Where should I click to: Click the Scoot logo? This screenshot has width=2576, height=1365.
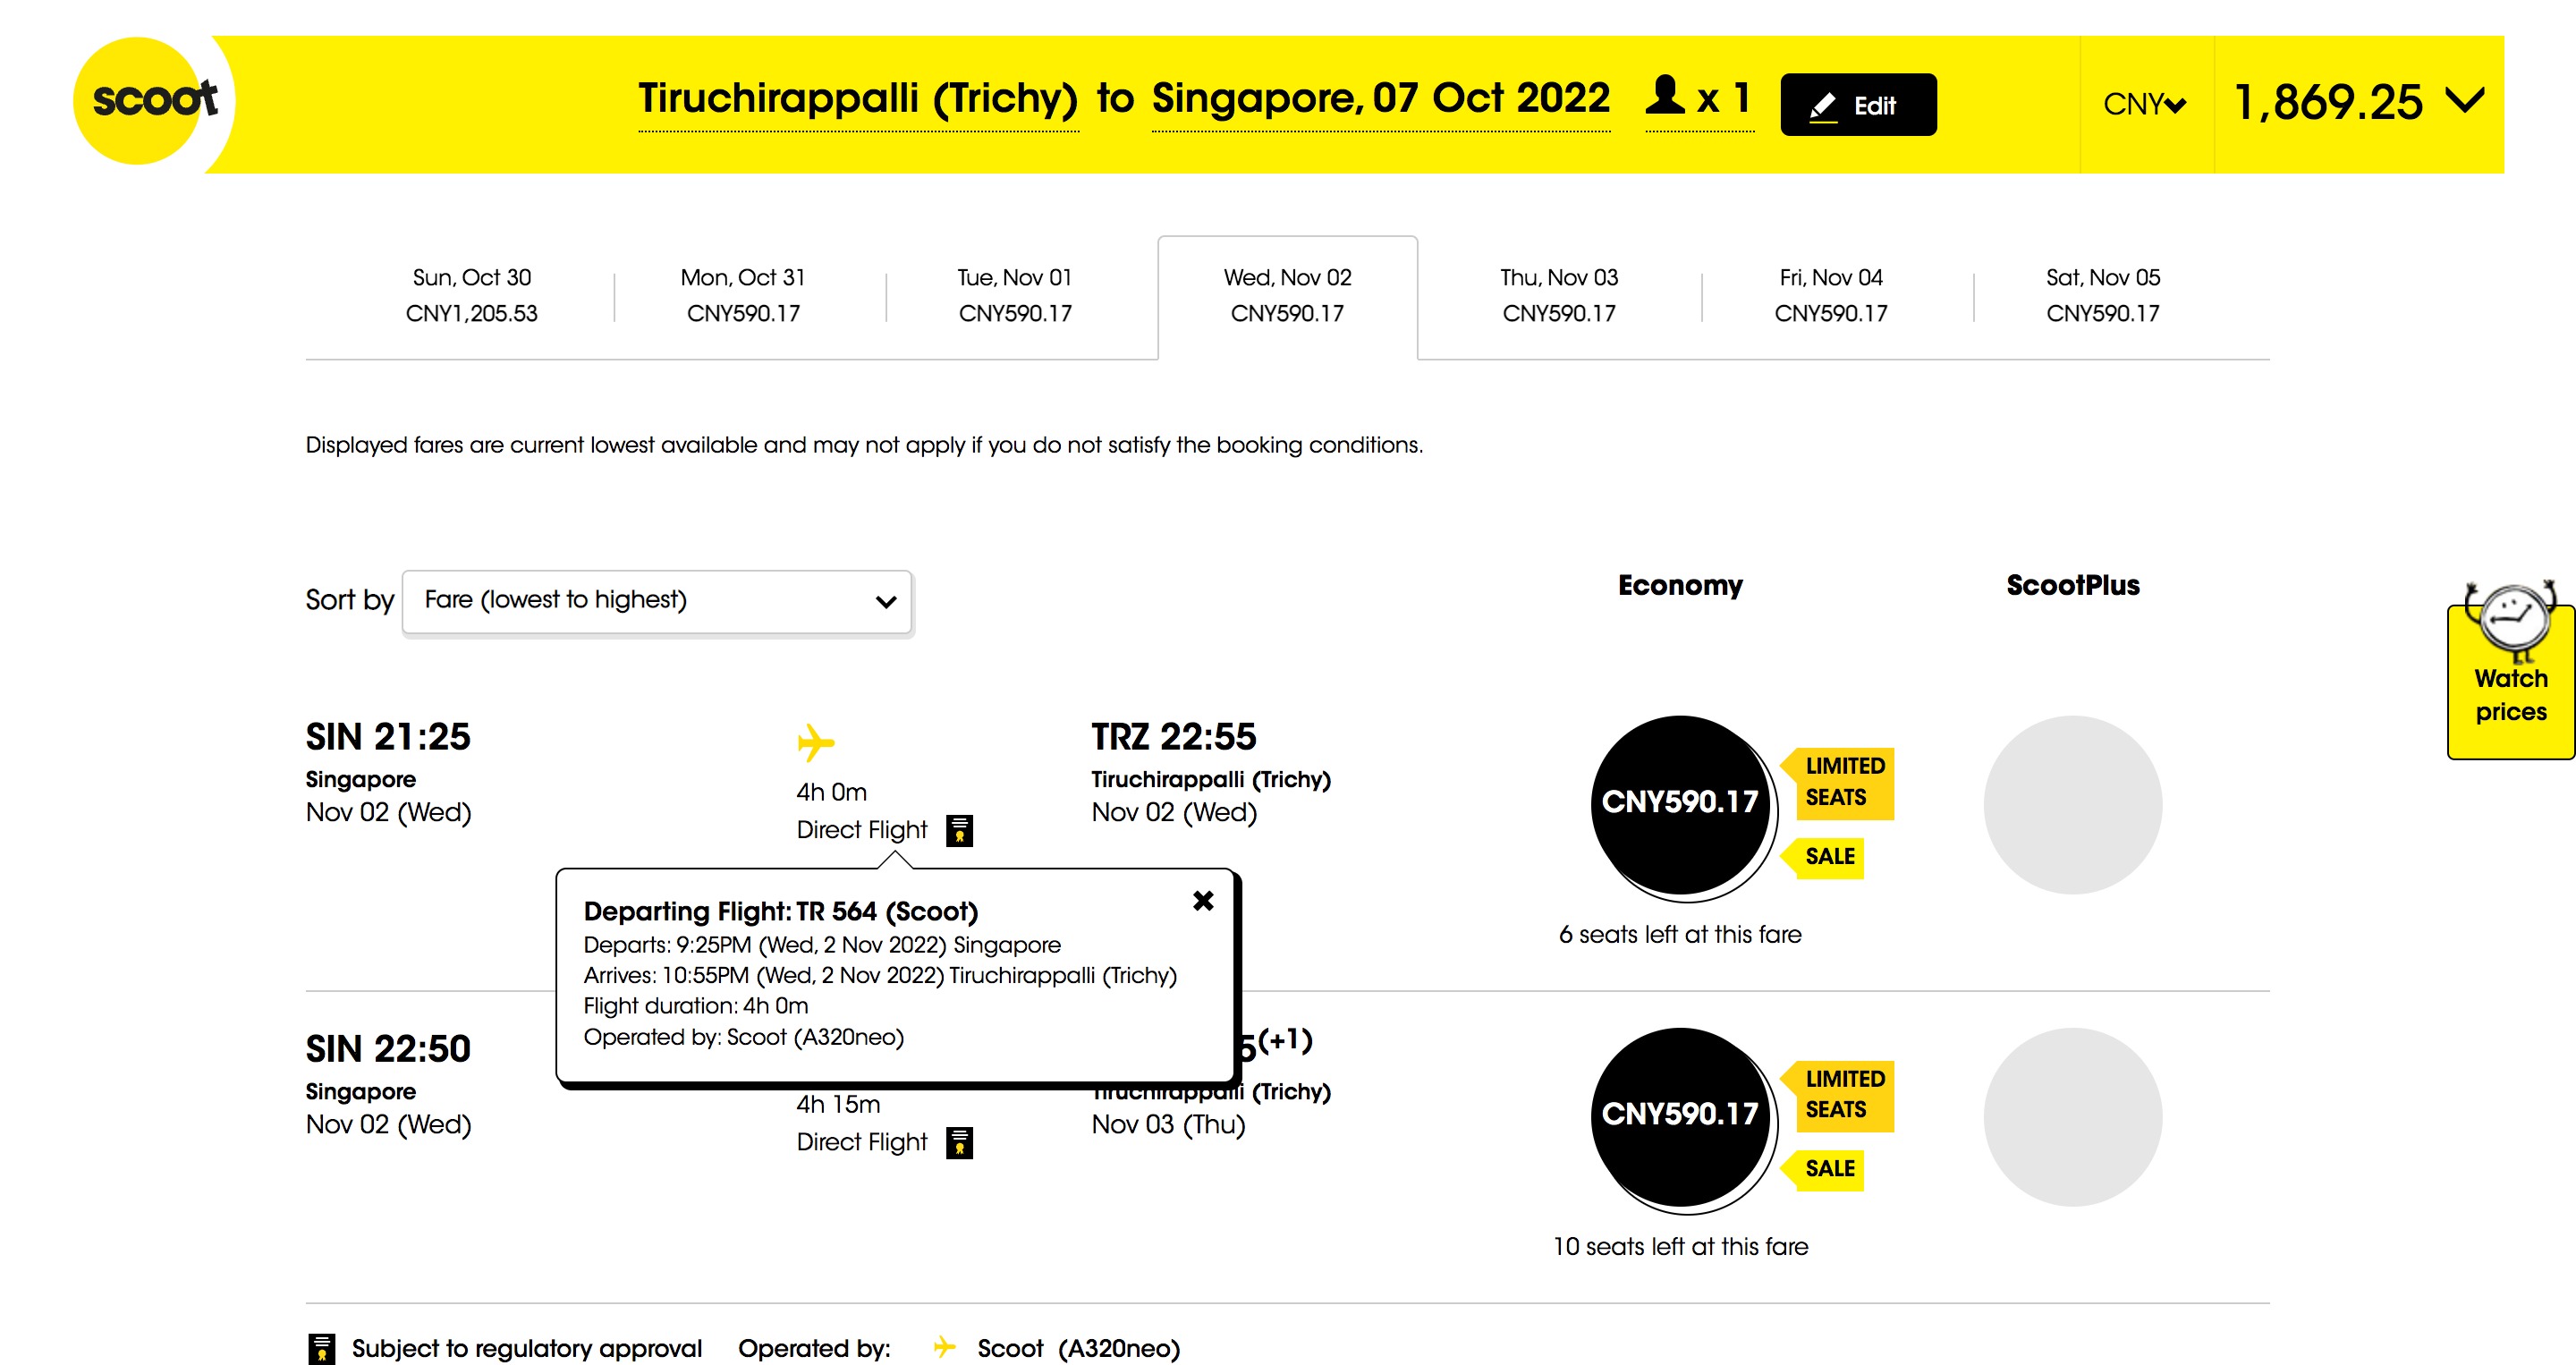point(154,101)
